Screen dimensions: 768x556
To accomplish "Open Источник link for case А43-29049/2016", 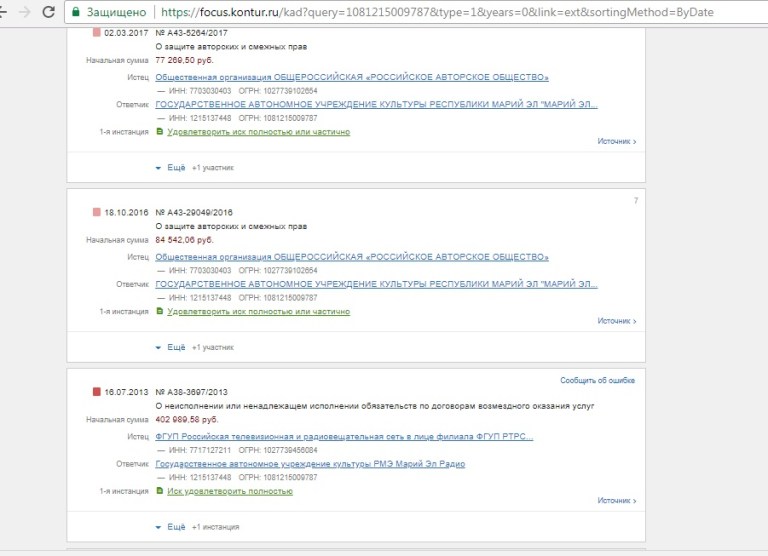I will (617, 321).
